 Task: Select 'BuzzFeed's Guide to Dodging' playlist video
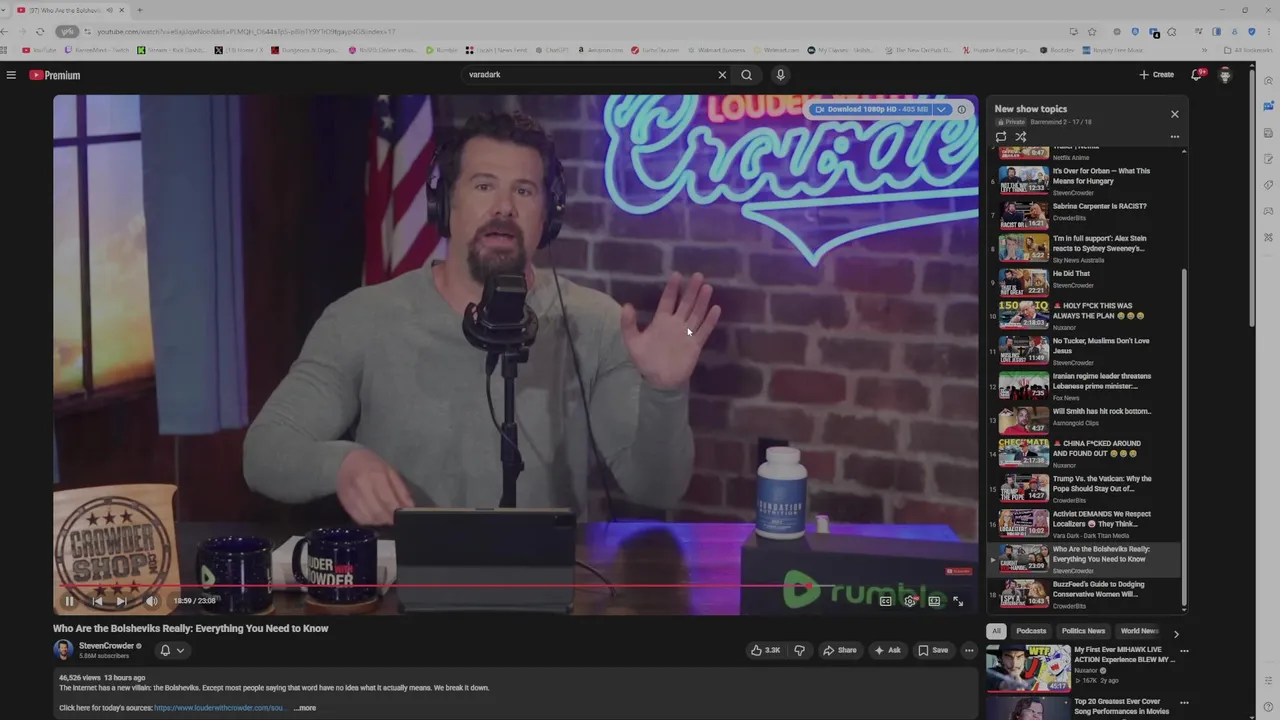[1085, 595]
